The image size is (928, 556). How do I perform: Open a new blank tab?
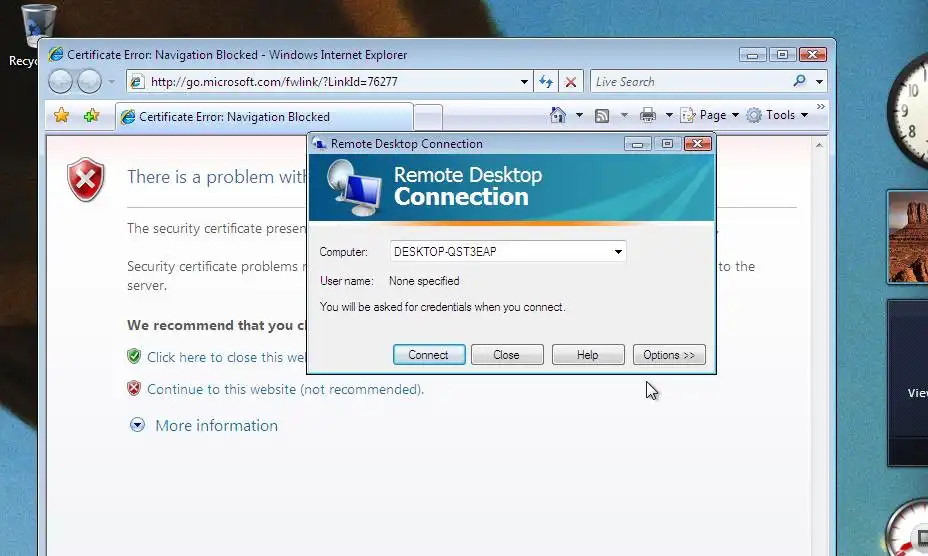coord(428,117)
